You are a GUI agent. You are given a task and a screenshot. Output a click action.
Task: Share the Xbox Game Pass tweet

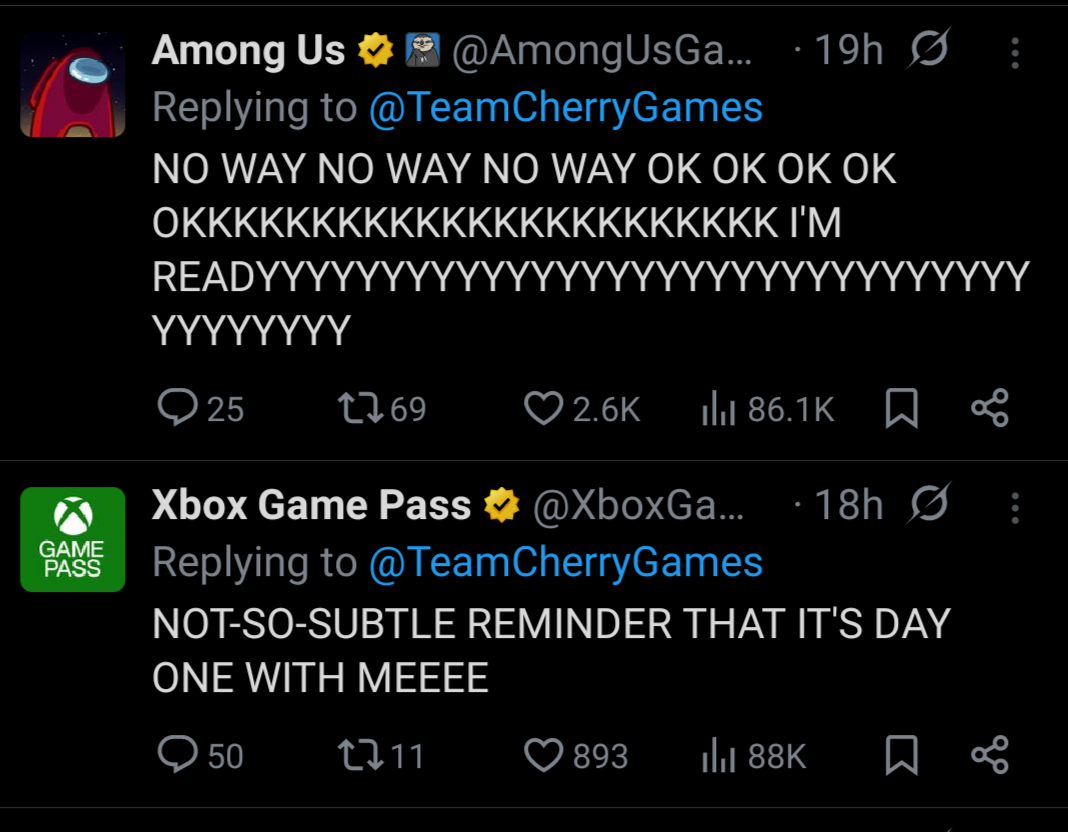point(990,754)
